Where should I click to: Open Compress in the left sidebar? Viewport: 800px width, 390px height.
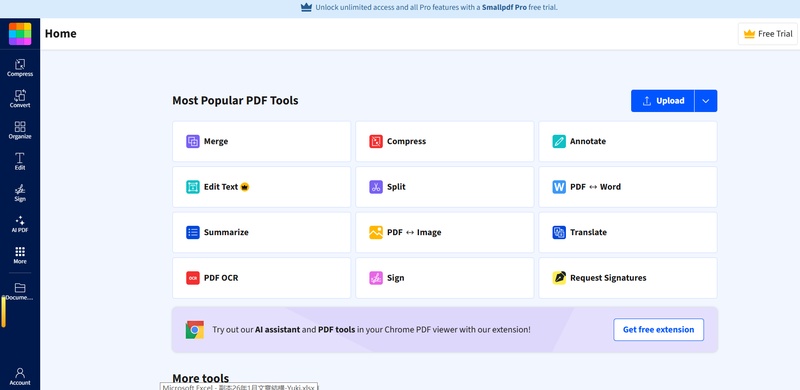click(20, 68)
